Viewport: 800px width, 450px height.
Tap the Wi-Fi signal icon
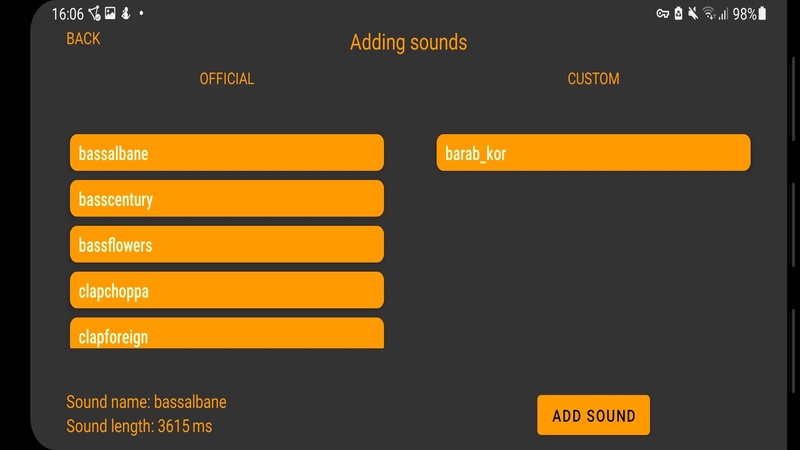click(708, 14)
